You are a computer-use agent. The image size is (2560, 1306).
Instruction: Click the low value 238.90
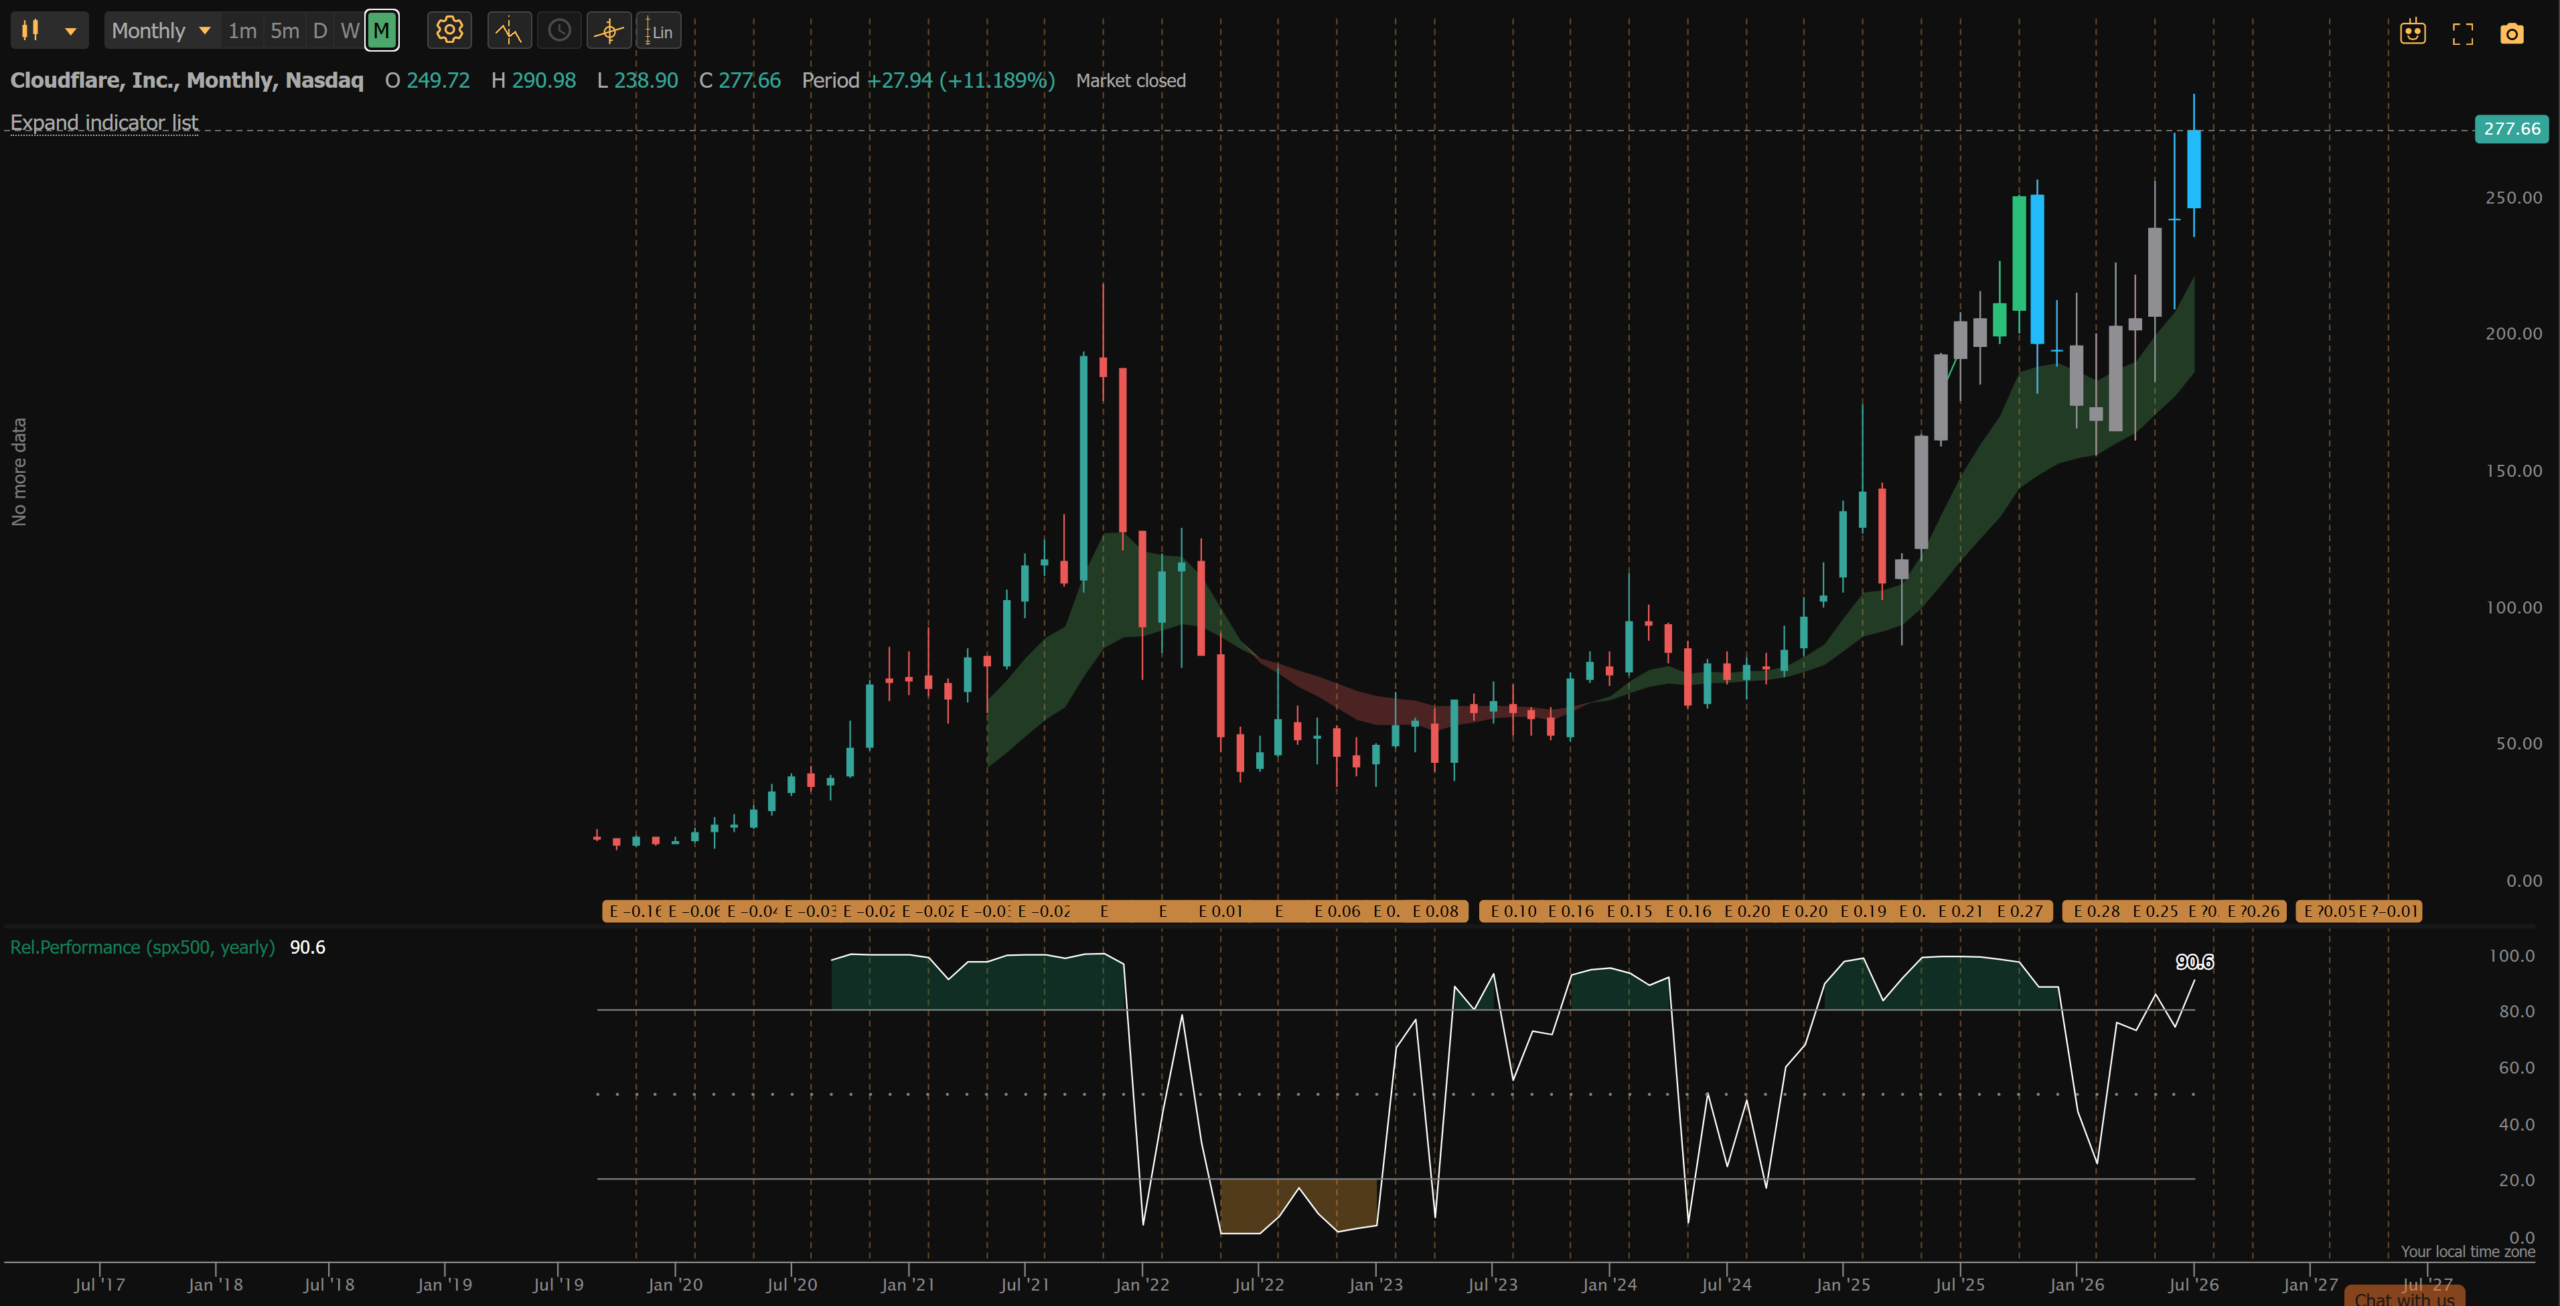(x=646, y=81)
